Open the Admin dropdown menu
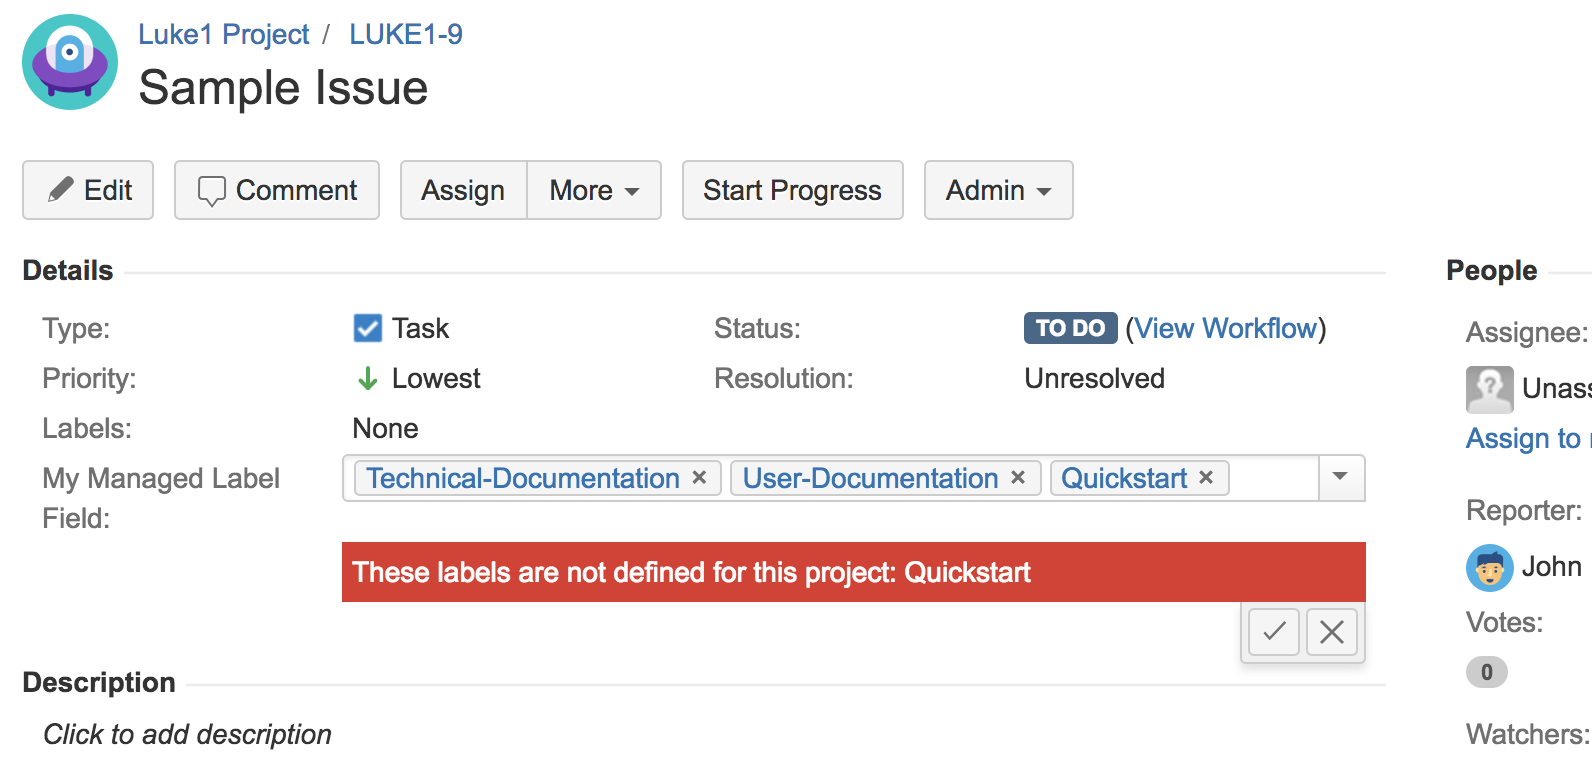Viewport: 1592px width, 766px height. [x=997, y=190]
